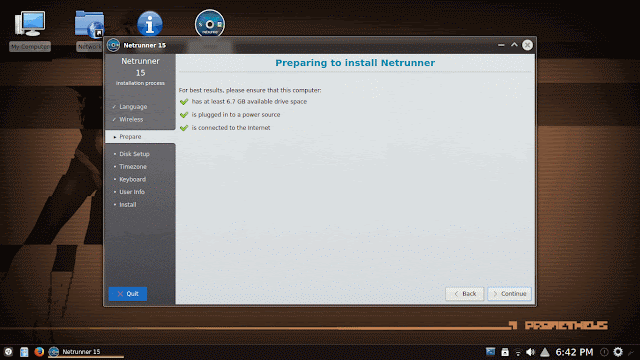Image resolution: width=640 pixels, height=360 pixels.
Task: Quit the Netrunner installation
Action: pyautogui.click(x=128, y=294)
